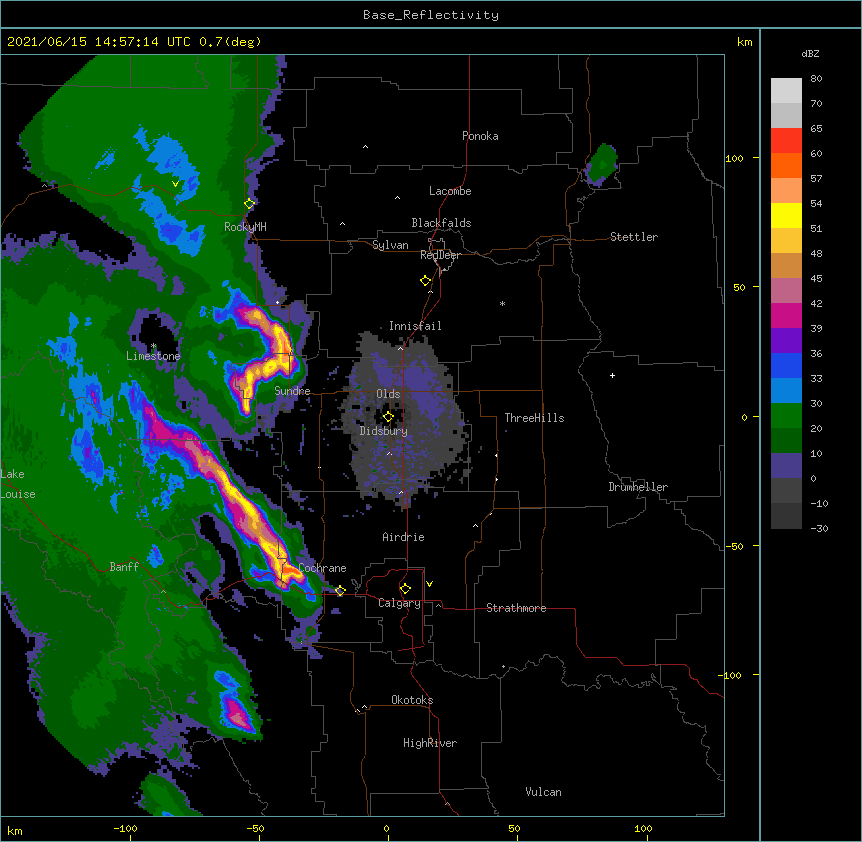Click the Banff label
Screen dimensions: 862x842
pyautogui.click(x=124, y=567)
